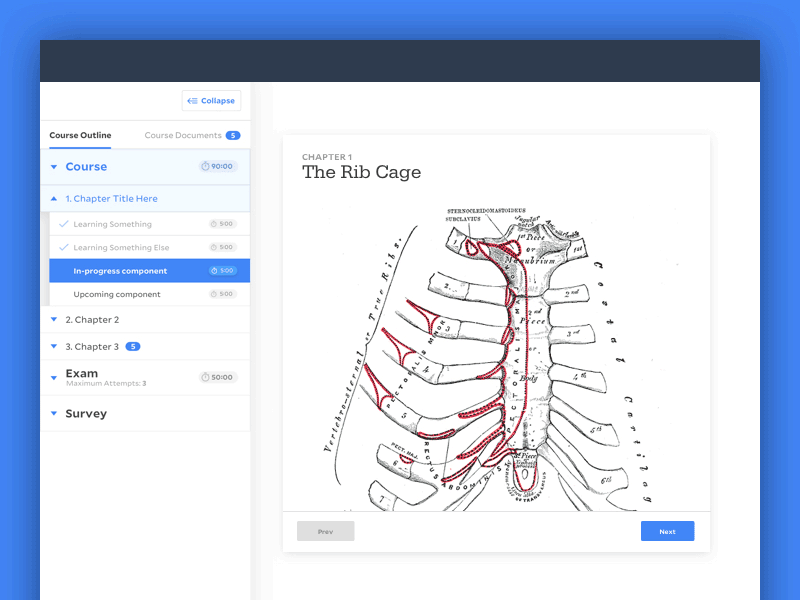Click the 5:00 timer badge on In-progress component
This screenshot has height=600, width=800.
click(x=225, y=270)
